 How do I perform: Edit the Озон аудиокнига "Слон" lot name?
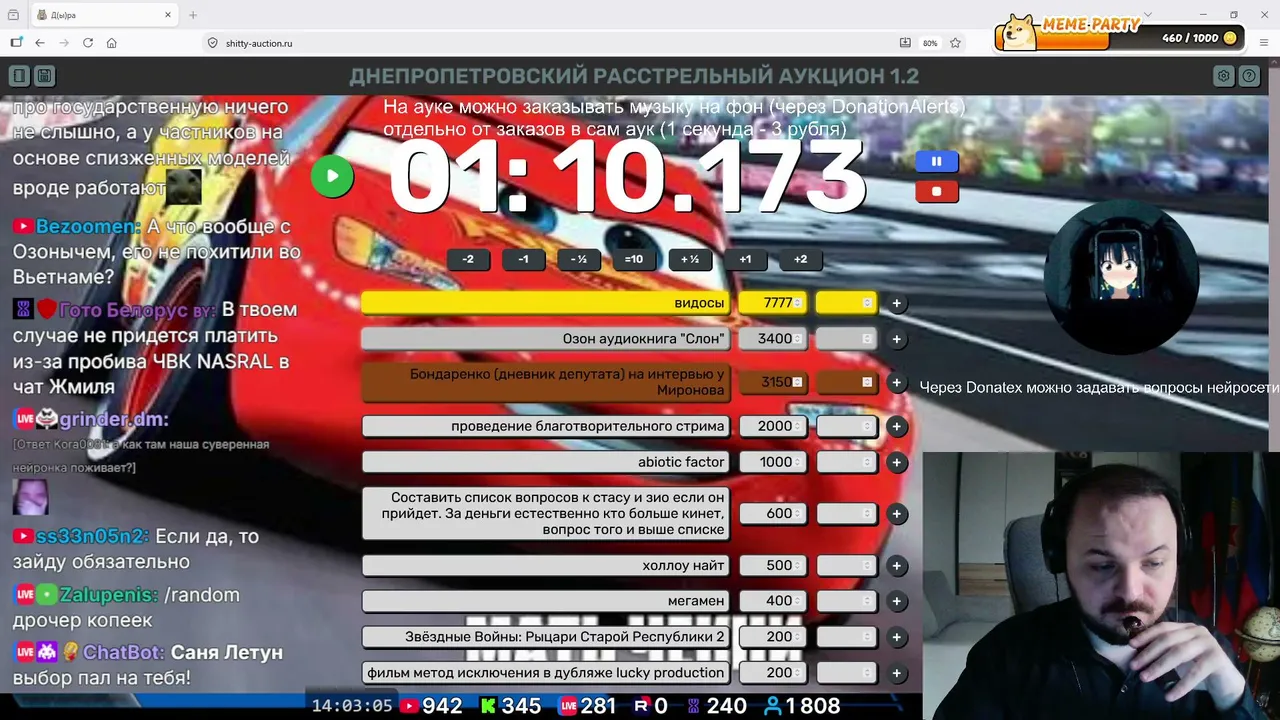tap(546, 339)
